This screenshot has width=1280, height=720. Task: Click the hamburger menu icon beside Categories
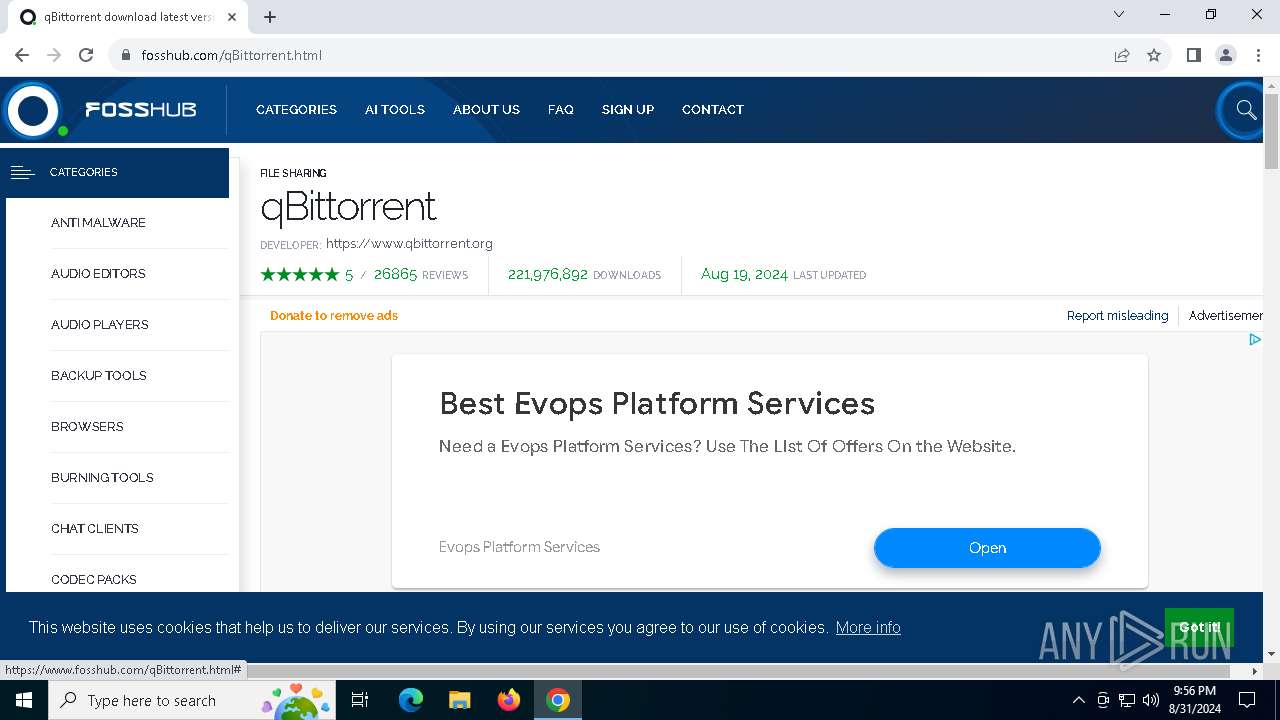(22, 172)
